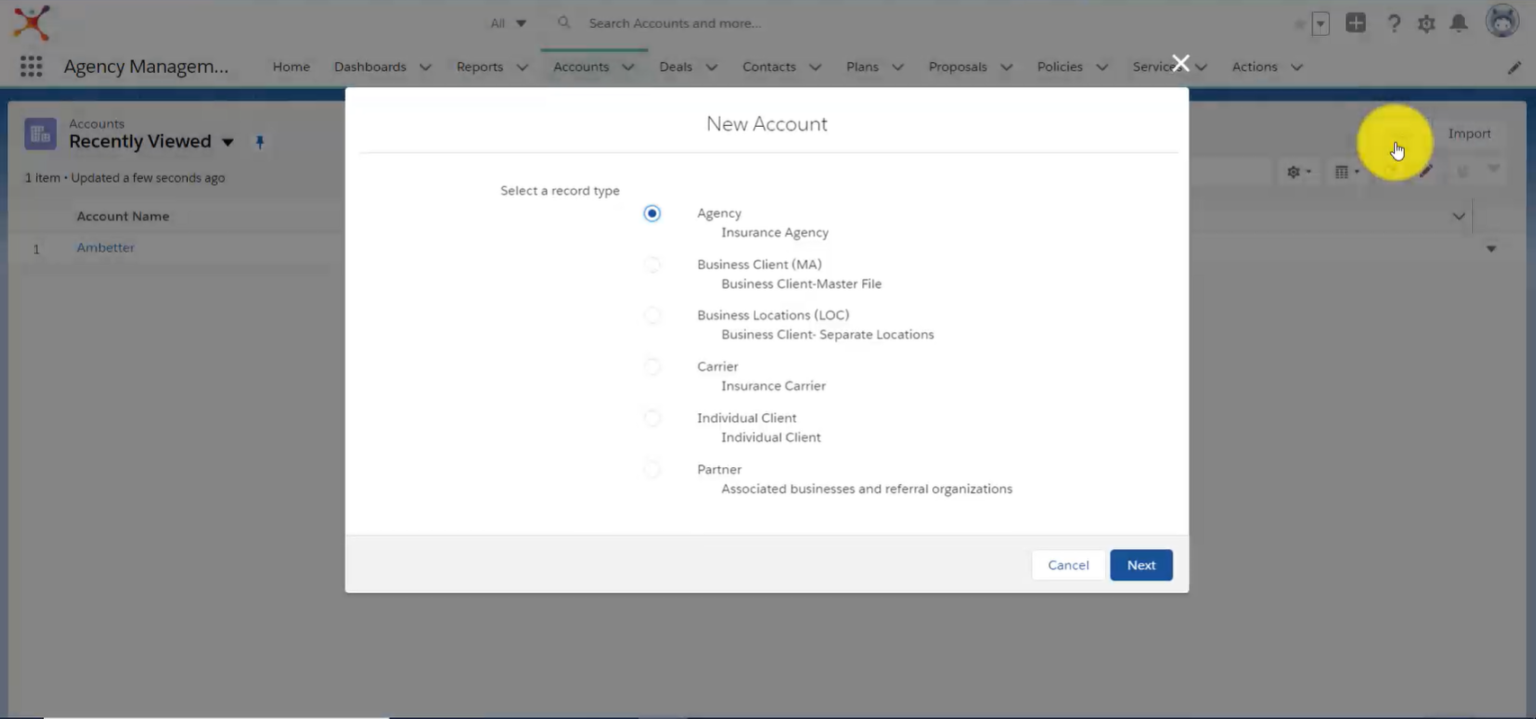
Task: Switch to the Contacts tab
Action: (x=769, y=66)
